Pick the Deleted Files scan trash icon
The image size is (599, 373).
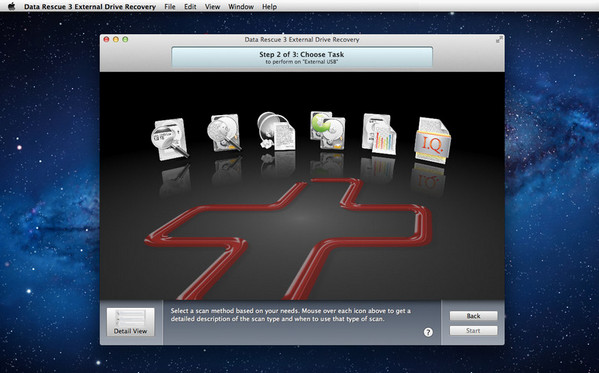tap(276, 131)
